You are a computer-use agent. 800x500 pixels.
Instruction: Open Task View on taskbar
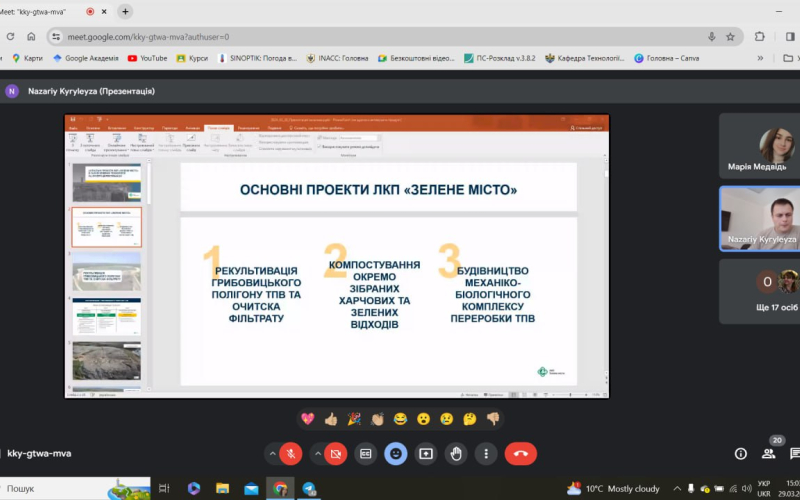pyautogui.click(x=164, y=488)
